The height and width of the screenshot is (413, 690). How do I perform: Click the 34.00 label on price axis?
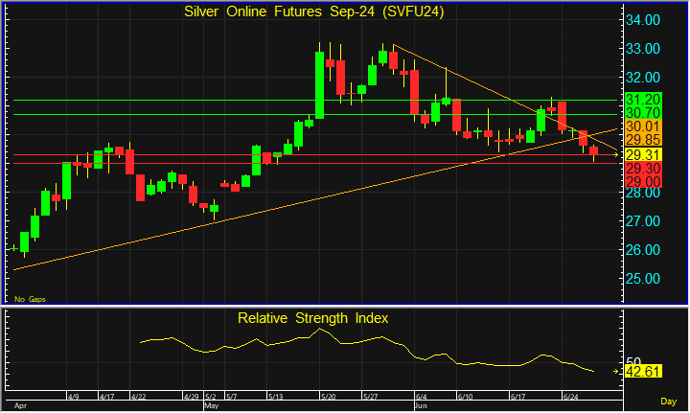pos(642,19)
